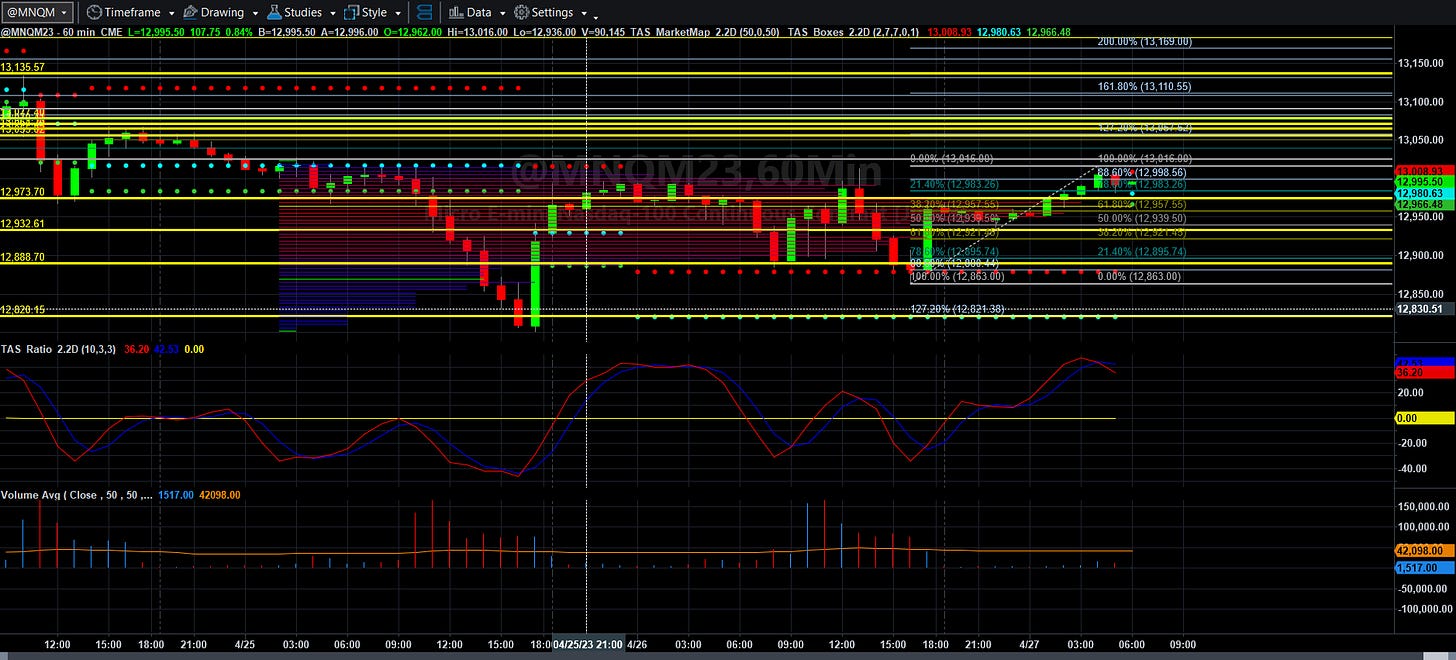Click the Studies flask icon

point(275,12)
